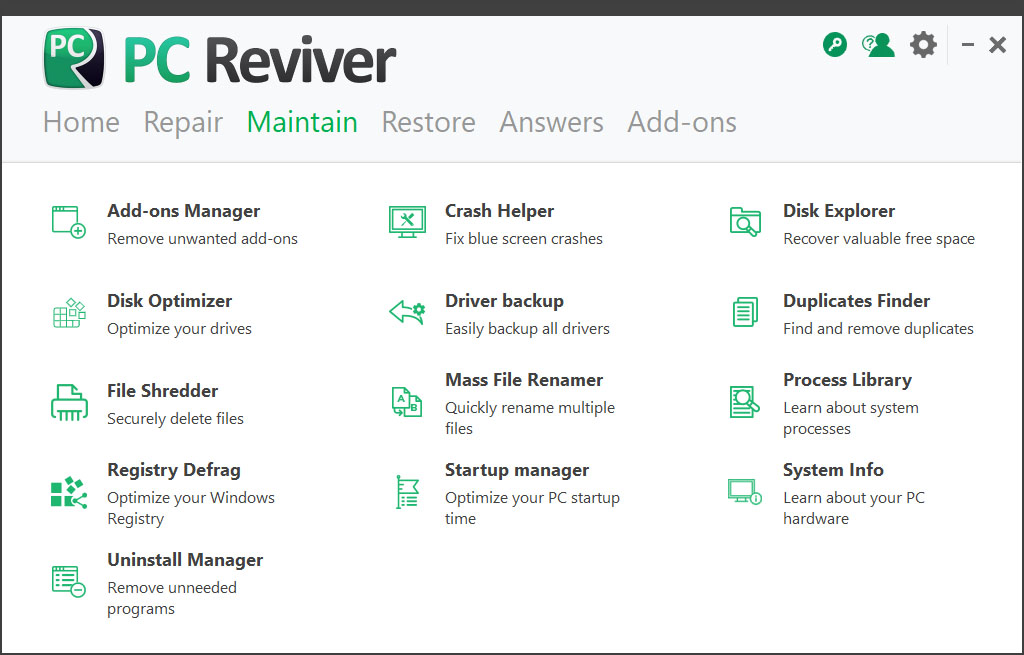This screenshot has height=655, width=1024.
Task: Open the Startup manager icon
Action: tap(406, 491)
